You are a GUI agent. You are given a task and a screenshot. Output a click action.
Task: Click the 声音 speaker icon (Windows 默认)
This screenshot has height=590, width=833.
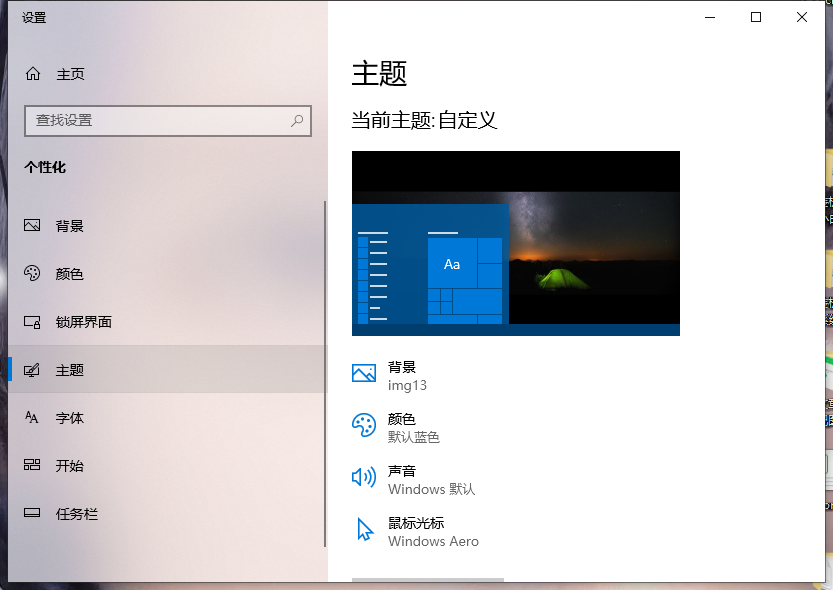pos(364,478)
